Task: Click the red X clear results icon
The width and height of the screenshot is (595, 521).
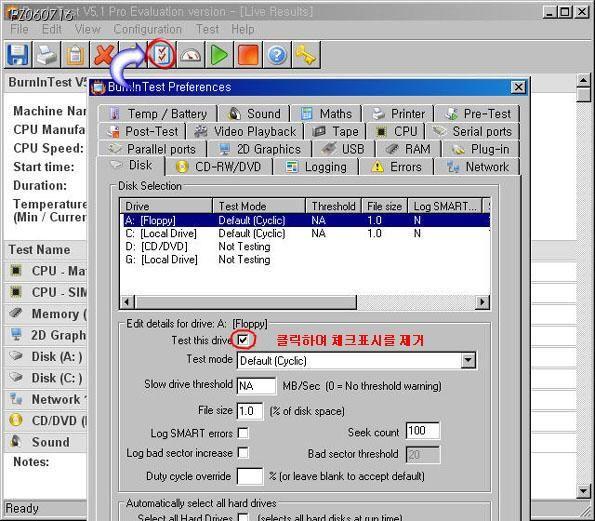Action: point(104,55)
